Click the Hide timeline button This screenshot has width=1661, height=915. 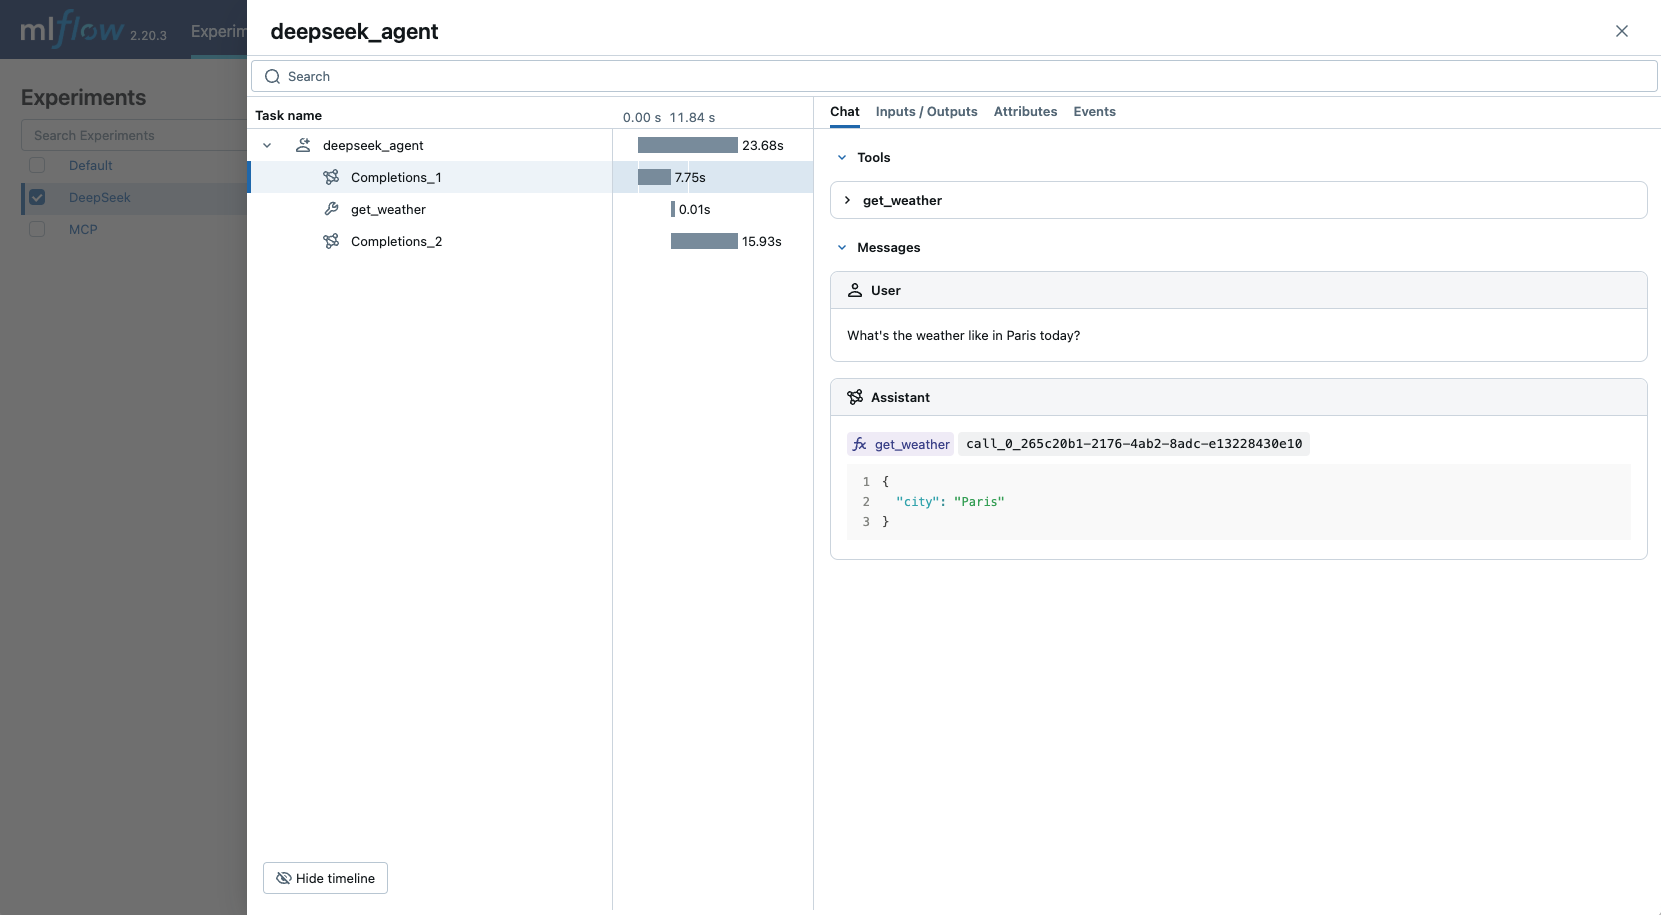pos(324,878)
